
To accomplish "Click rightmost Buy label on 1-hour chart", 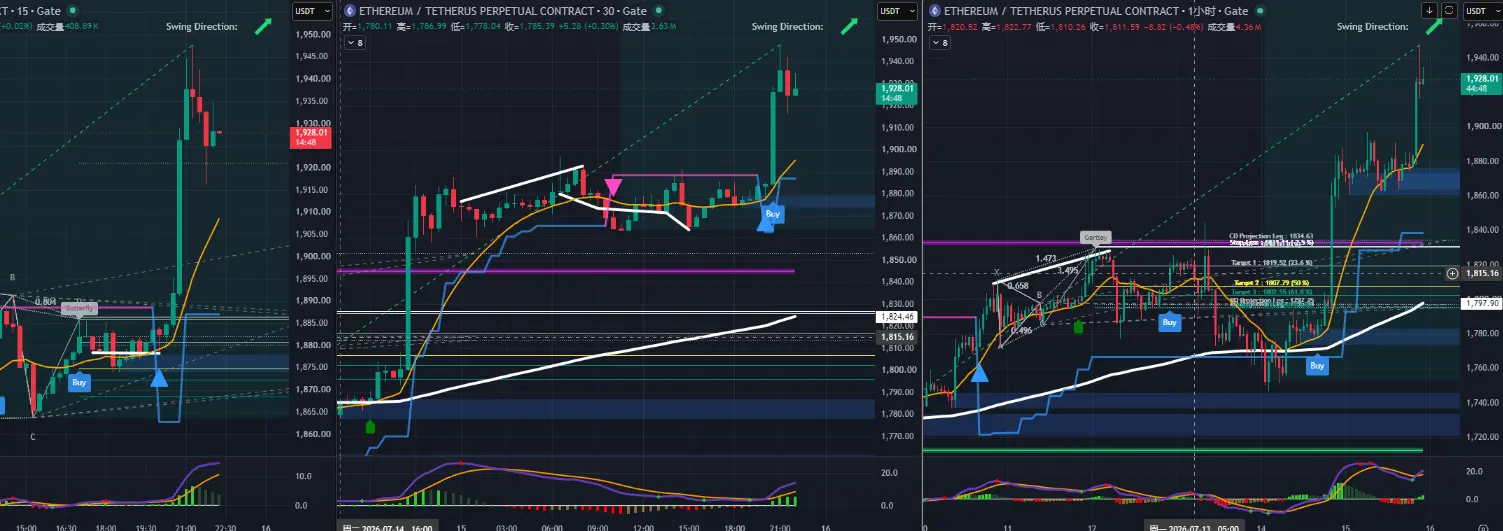I will pyautogui.click(x=1318, y=366).
